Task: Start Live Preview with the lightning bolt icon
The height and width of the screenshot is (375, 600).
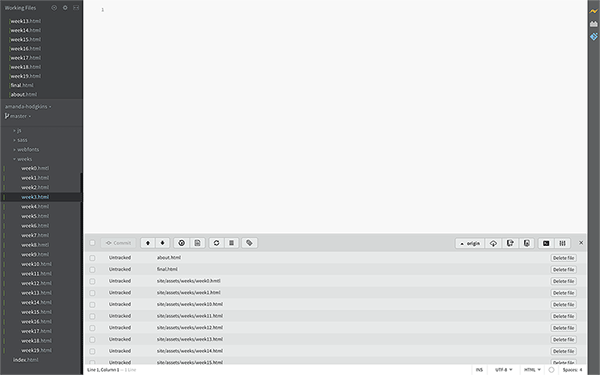Action: pyautogui.click(x=593, y=11)
